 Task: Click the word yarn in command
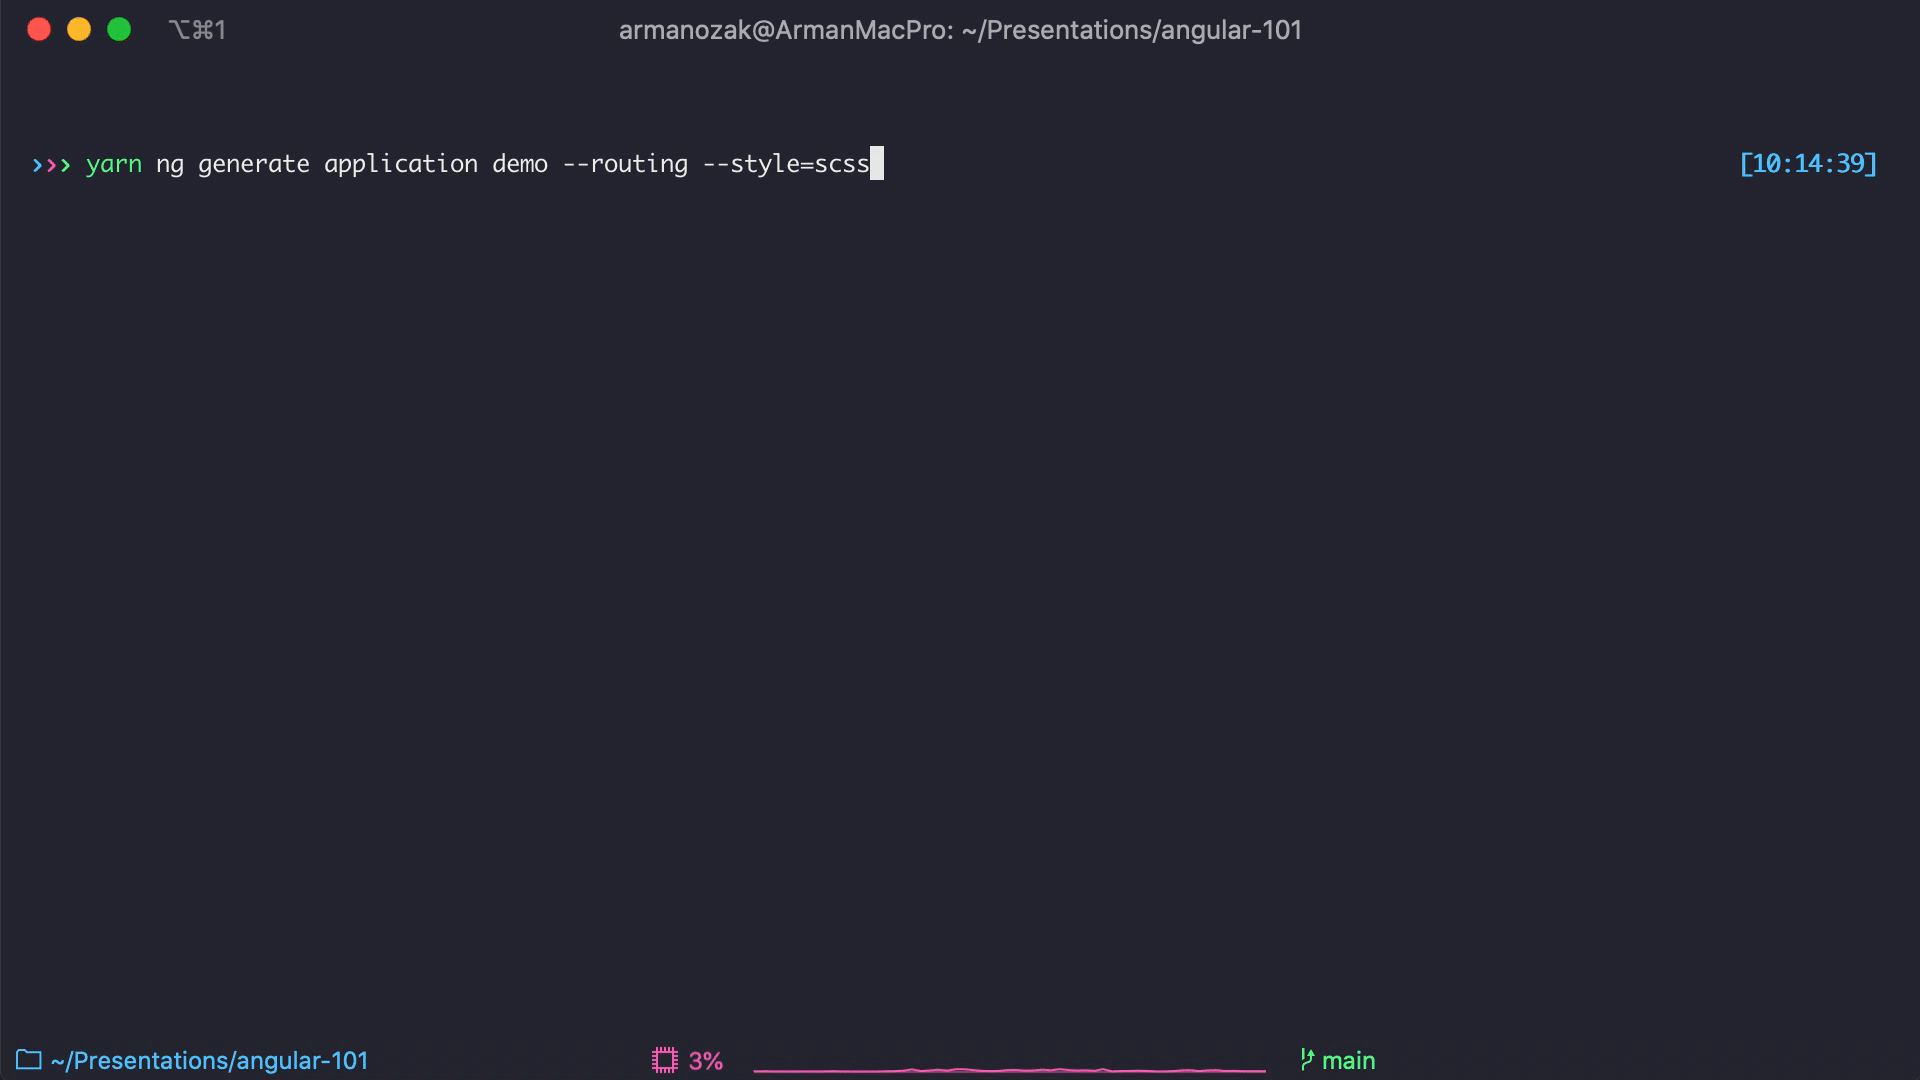click(x=114, y=164)
